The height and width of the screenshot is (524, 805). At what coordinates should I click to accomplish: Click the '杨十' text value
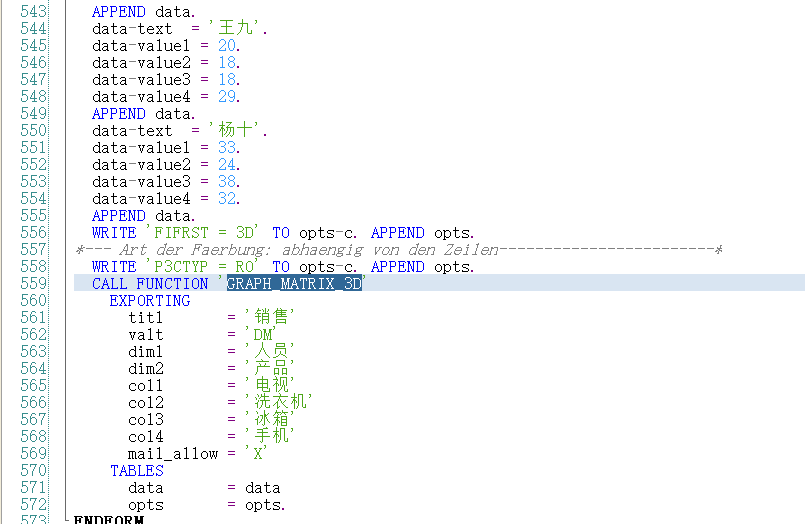[x=236, y=129]
